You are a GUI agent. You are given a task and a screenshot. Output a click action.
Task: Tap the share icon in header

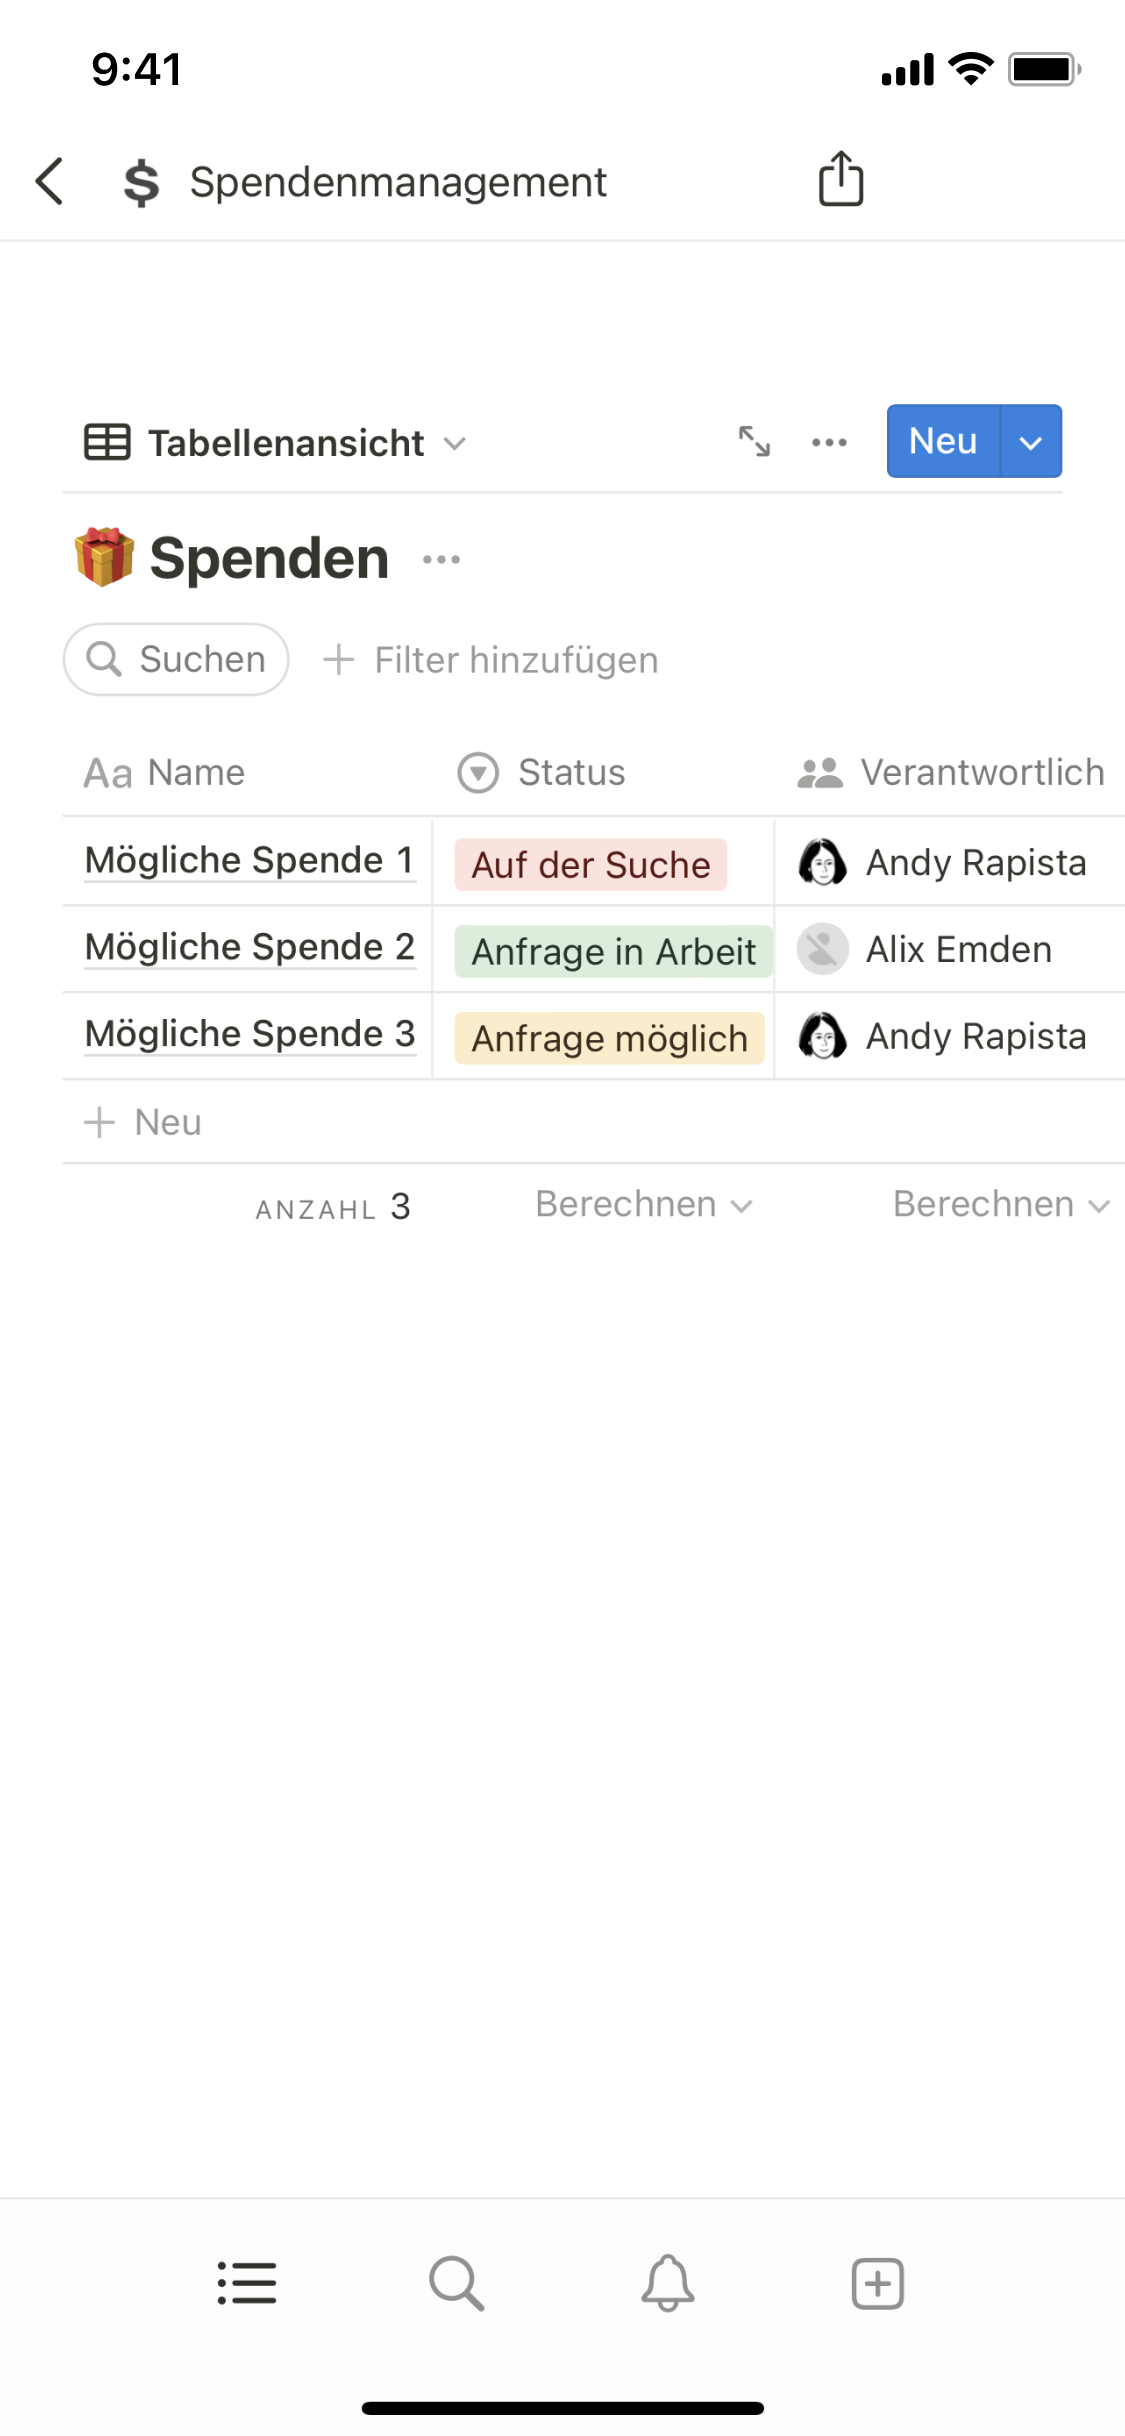point(840,180)
